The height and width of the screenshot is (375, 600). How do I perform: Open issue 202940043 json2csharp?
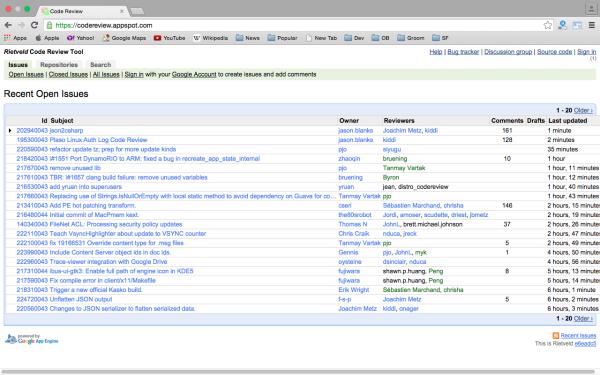[x=50, y=130]
